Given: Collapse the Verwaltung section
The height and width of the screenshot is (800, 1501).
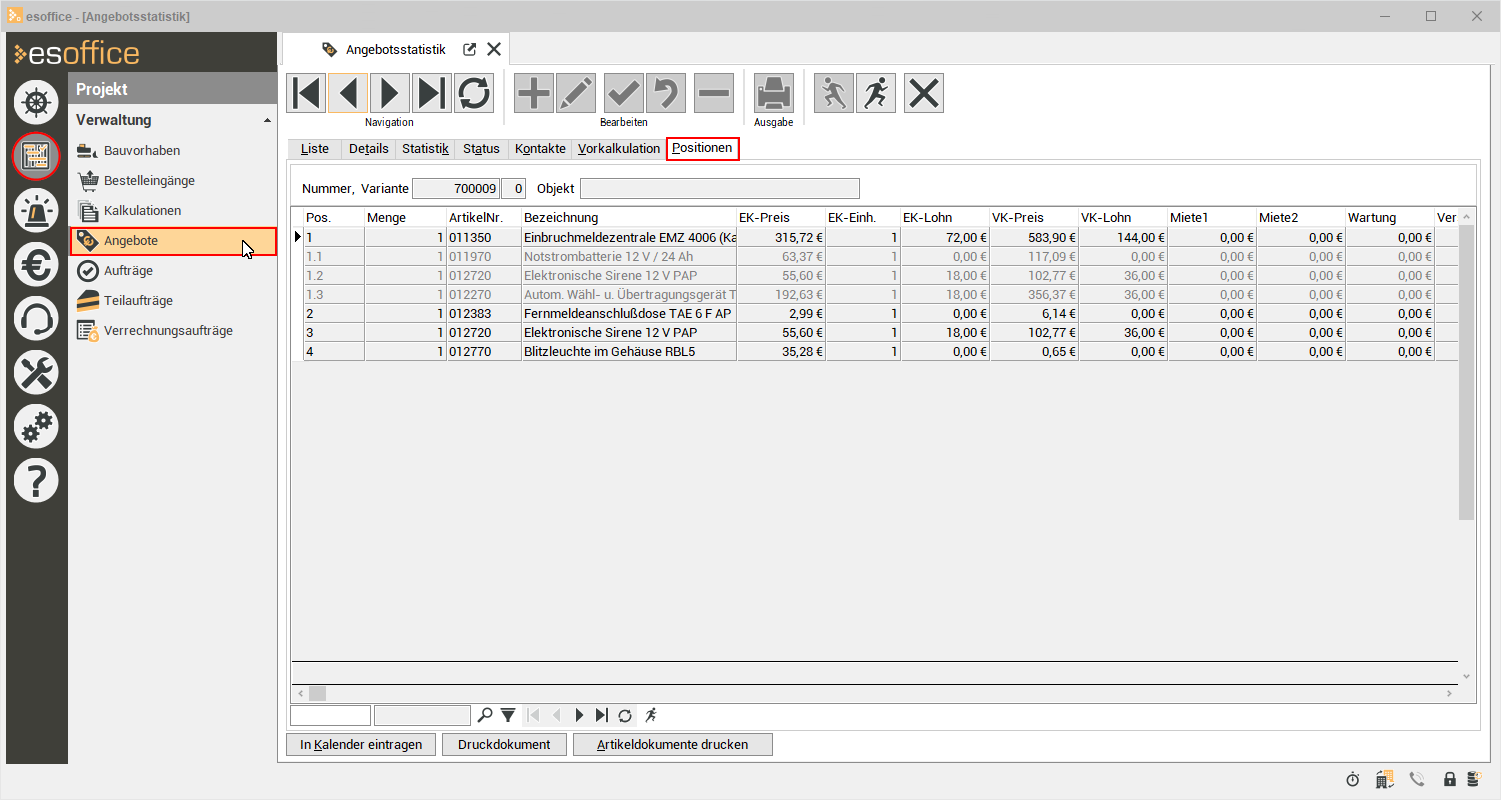Looking at the screenshot, I should [x=267, y=120].
